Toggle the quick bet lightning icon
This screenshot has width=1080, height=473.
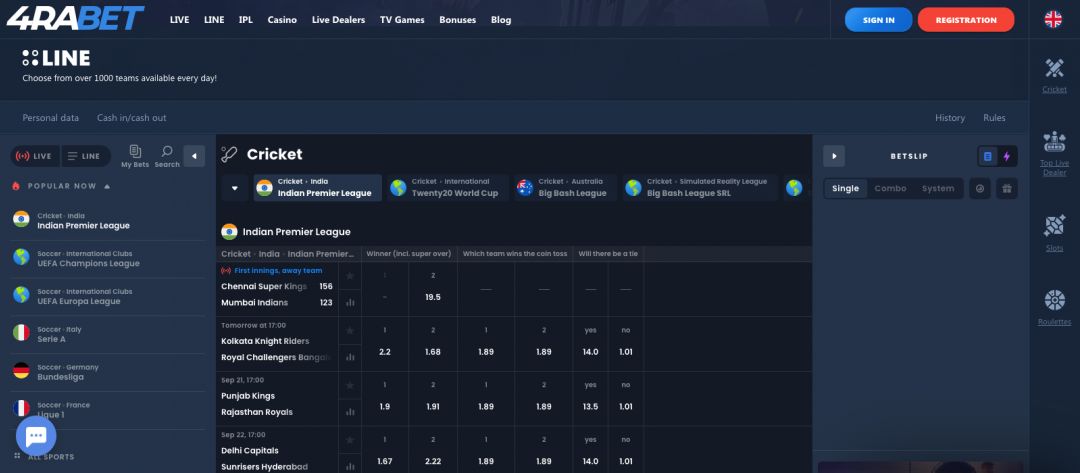click(x=1006, y=156)
